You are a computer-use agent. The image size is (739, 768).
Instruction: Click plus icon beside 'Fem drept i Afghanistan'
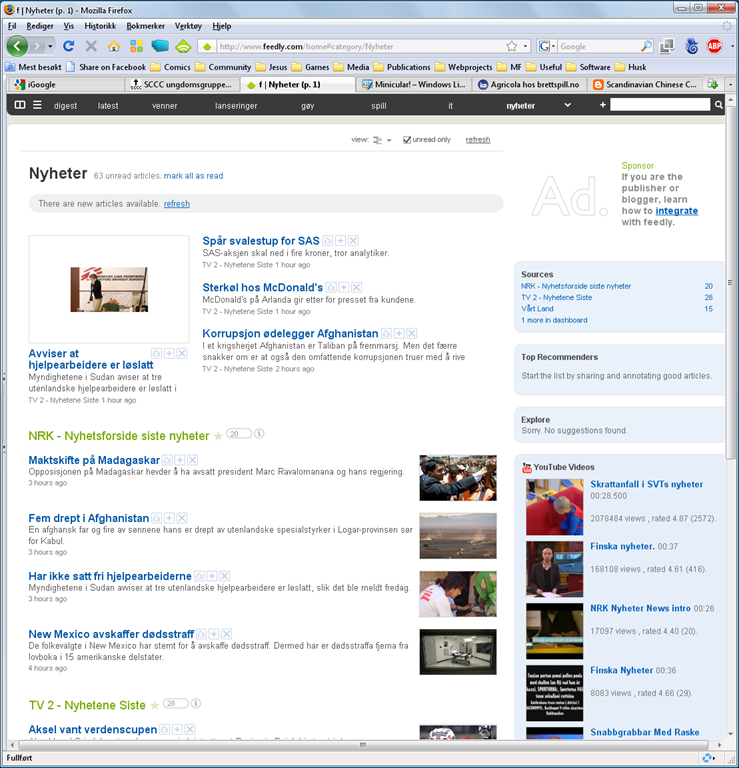(x=169, y=518)
